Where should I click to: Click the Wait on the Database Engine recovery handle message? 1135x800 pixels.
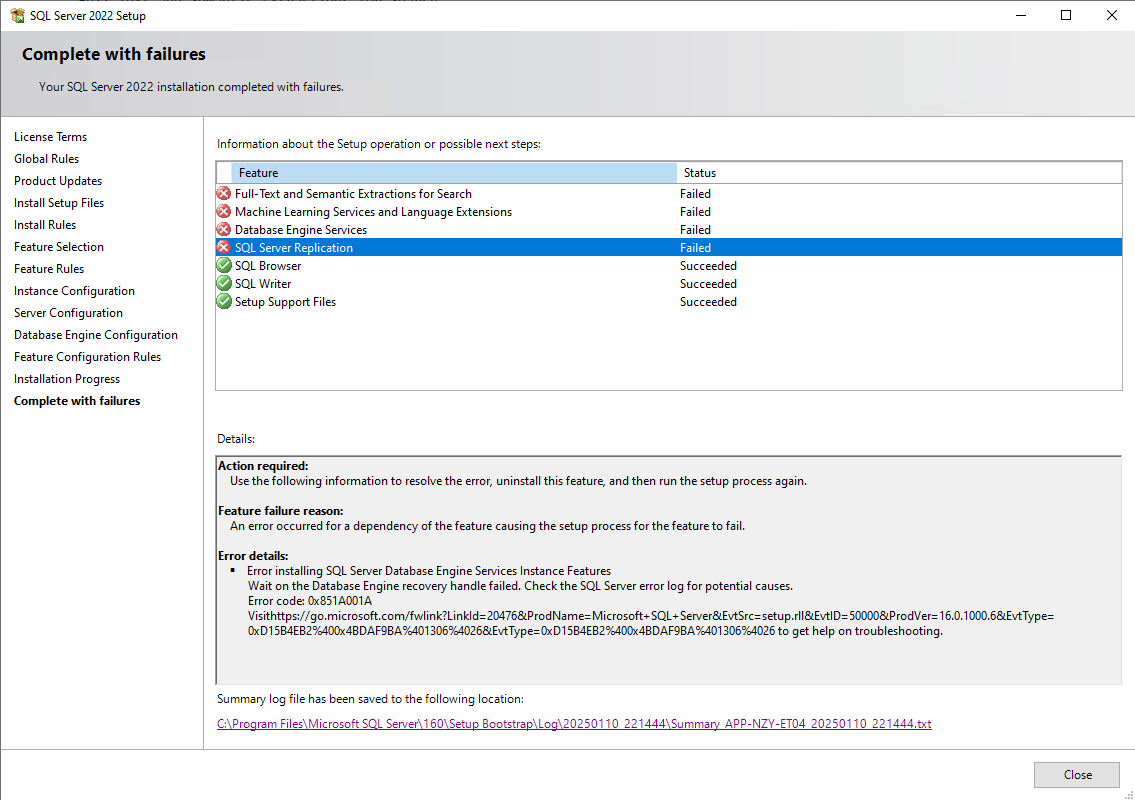(x=520, y=586)
